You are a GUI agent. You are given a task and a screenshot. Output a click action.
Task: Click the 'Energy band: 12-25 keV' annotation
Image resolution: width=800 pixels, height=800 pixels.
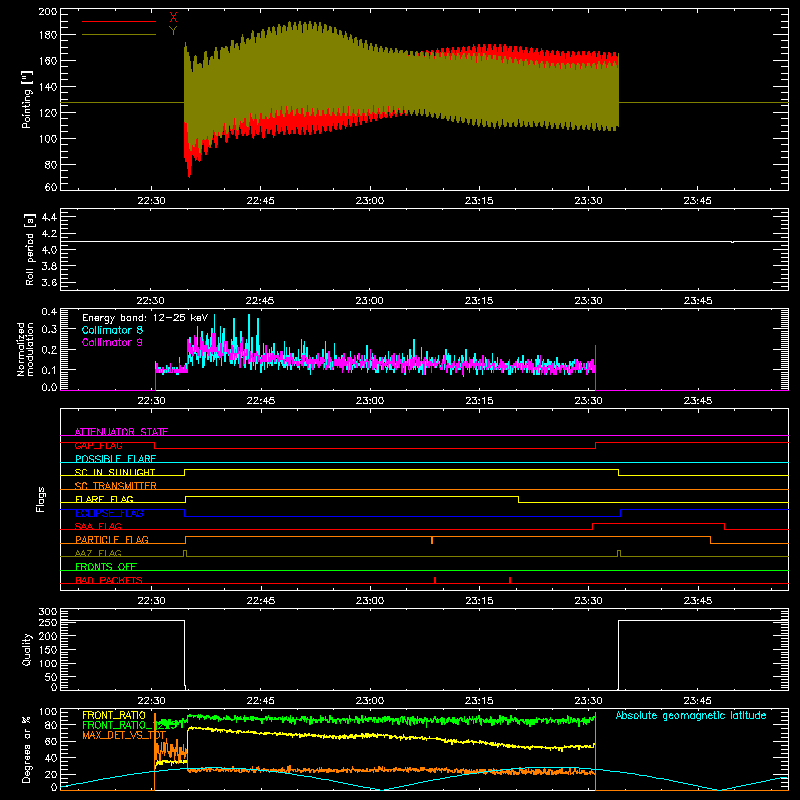(145, 318)
